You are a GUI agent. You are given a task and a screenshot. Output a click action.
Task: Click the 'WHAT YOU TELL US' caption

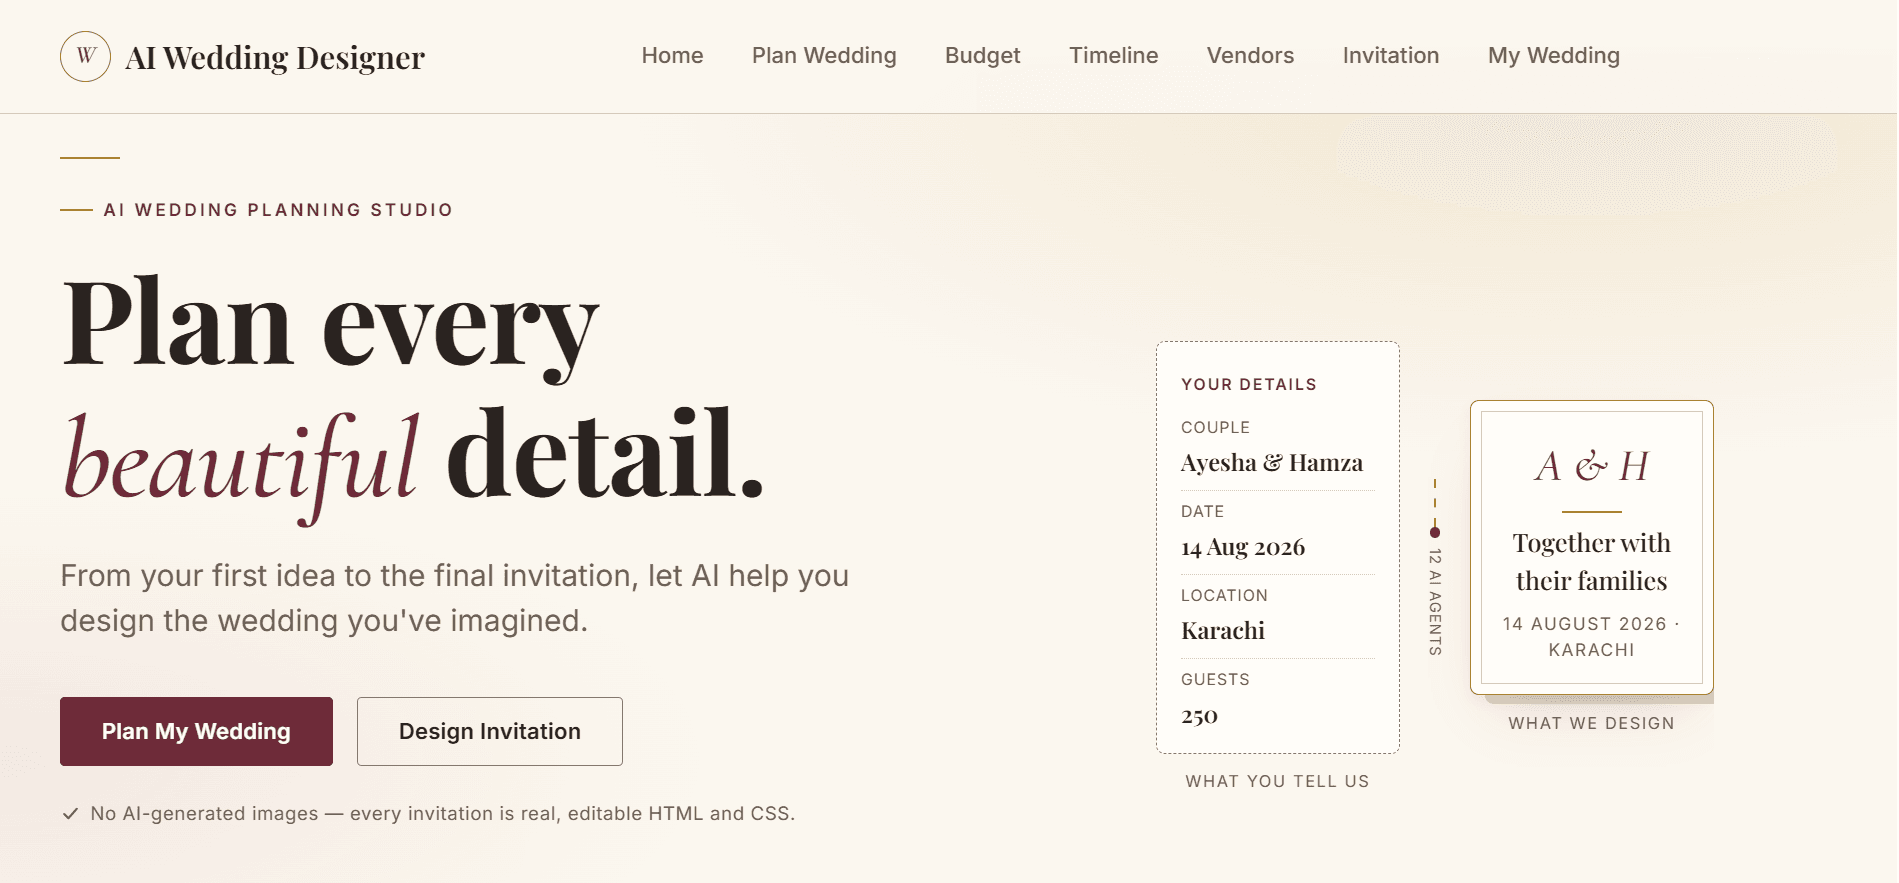click(1278, 781)
